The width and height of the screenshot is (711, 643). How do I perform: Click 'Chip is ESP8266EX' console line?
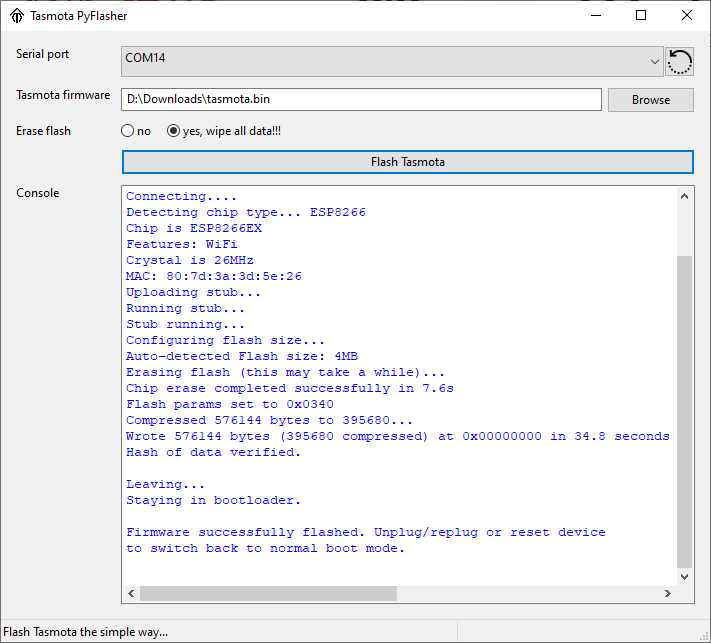pos(194,228)
